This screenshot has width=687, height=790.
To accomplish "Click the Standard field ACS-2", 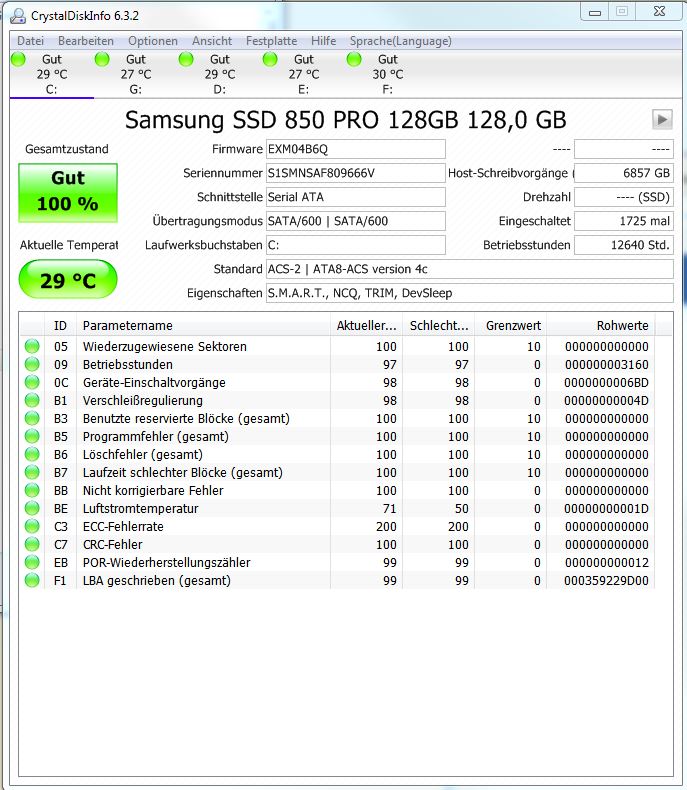I will click(x=469, y=269).
